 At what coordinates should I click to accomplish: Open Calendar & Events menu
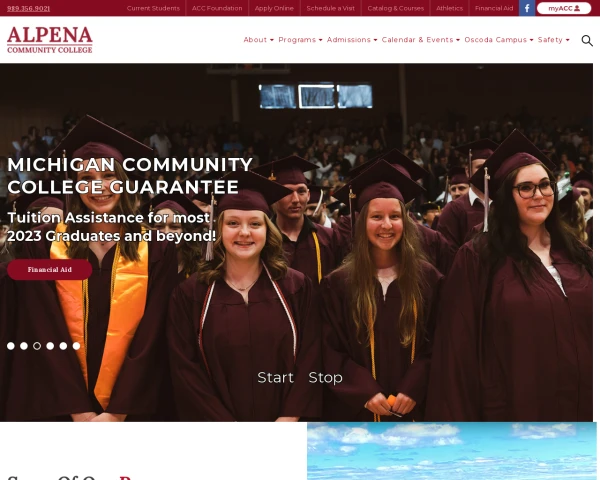click(421, 40)
